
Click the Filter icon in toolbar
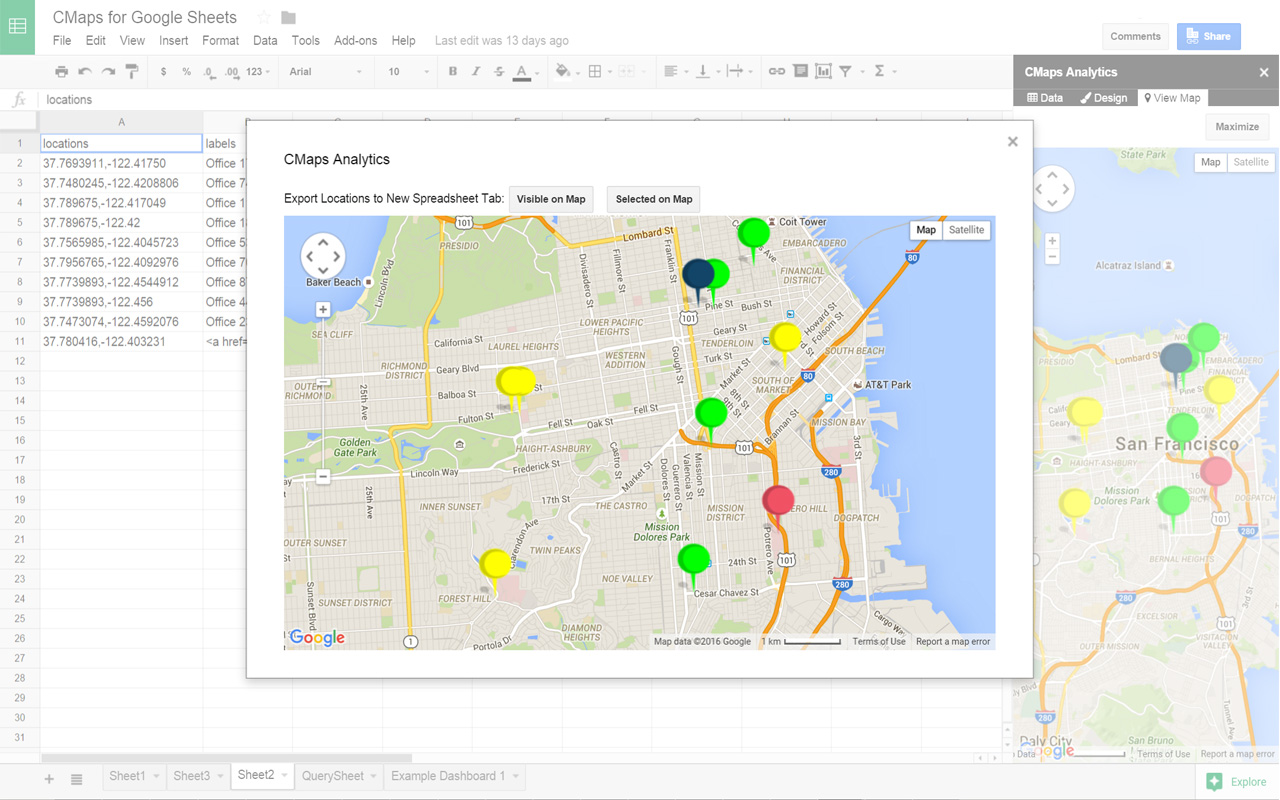click(x=846, y=71)
